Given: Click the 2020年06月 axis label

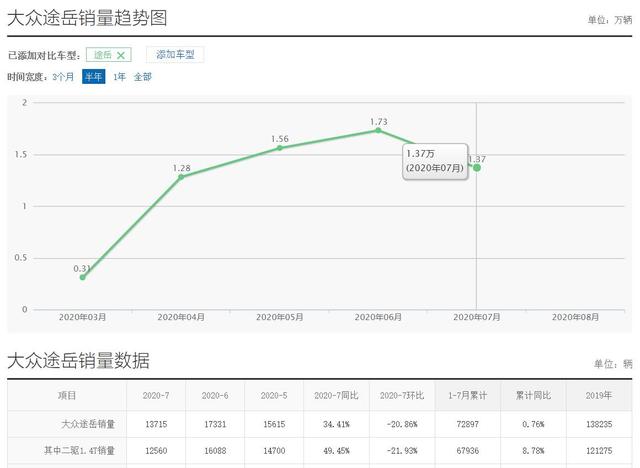Looking at the screenshot, I should point(378,317).
